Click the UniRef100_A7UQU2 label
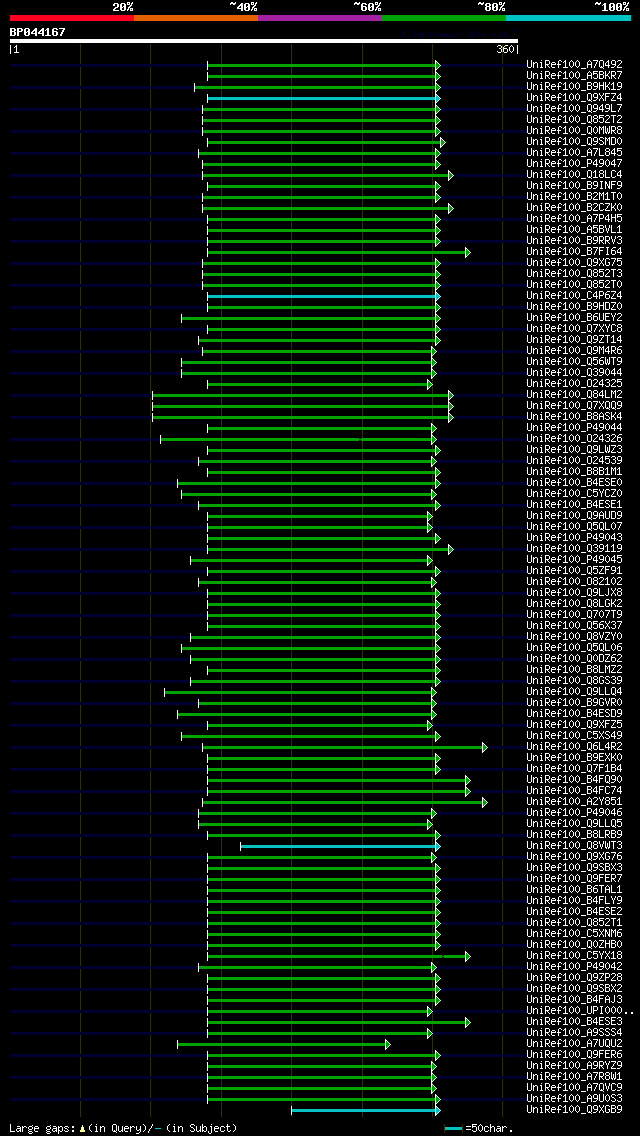 (574, 1043)
